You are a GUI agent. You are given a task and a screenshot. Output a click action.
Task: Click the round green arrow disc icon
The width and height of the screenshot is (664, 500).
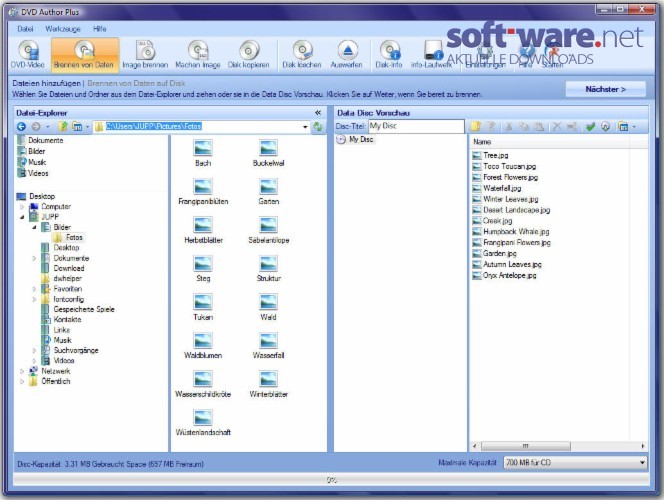coord(606,126)
